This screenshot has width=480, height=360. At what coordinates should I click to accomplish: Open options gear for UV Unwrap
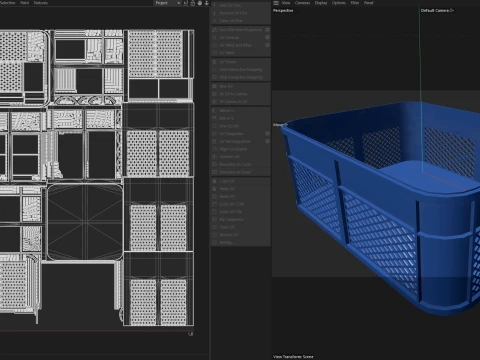tap(267, 37)
